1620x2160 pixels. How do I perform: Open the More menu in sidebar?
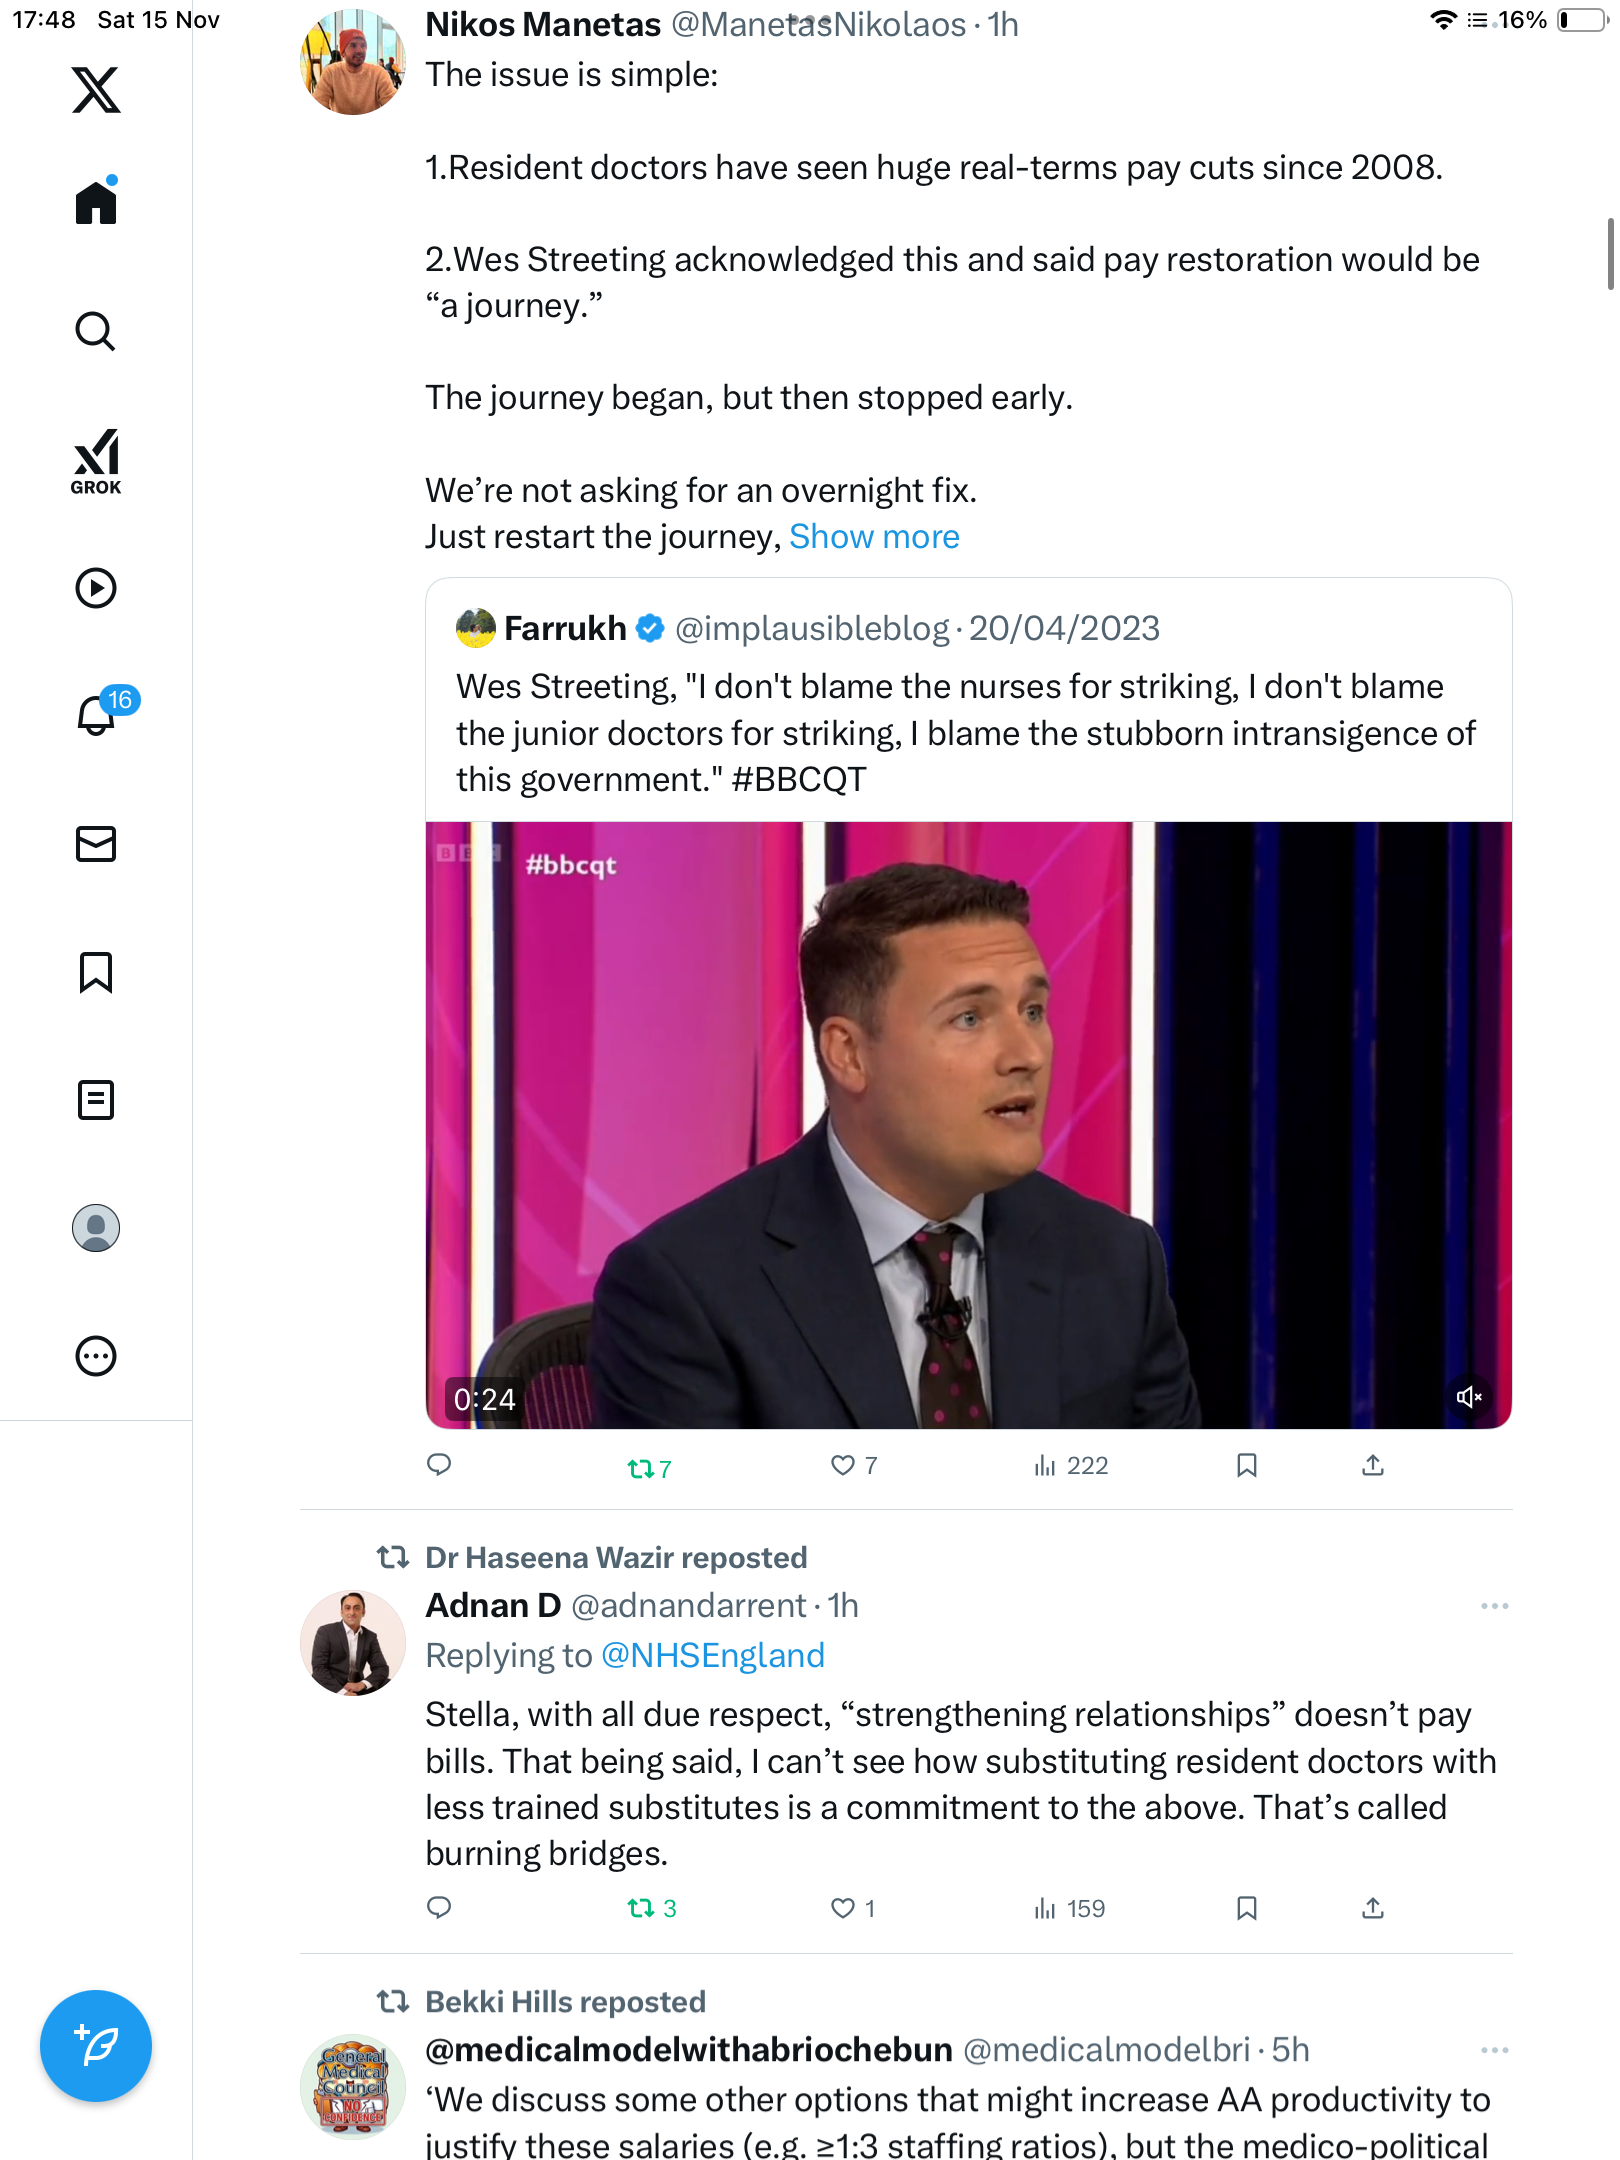tap(96, 1356)
